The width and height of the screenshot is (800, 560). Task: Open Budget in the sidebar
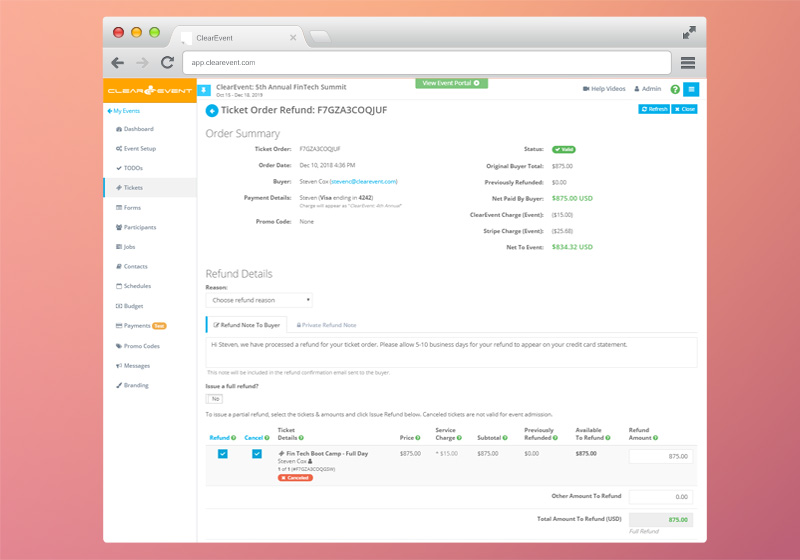pyautogui.click(x=130, y=306)
